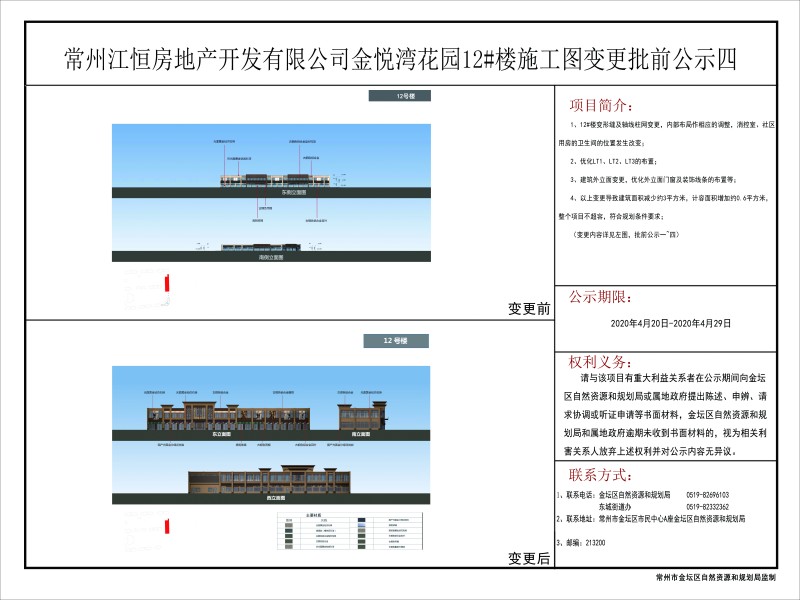Click the 邮编：213200 line
800x600 pixels.
tap(581, 543)
